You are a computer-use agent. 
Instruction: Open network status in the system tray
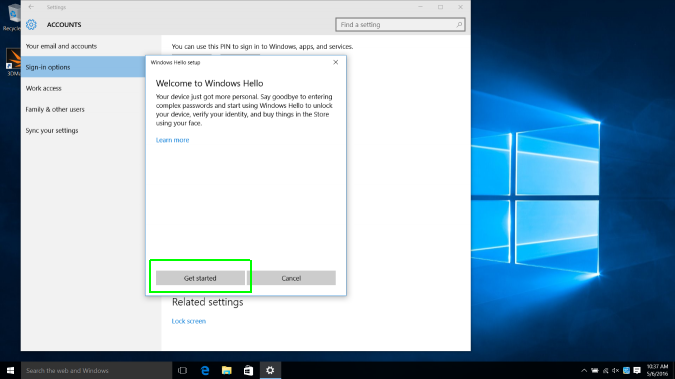click(x=605, y=370)
